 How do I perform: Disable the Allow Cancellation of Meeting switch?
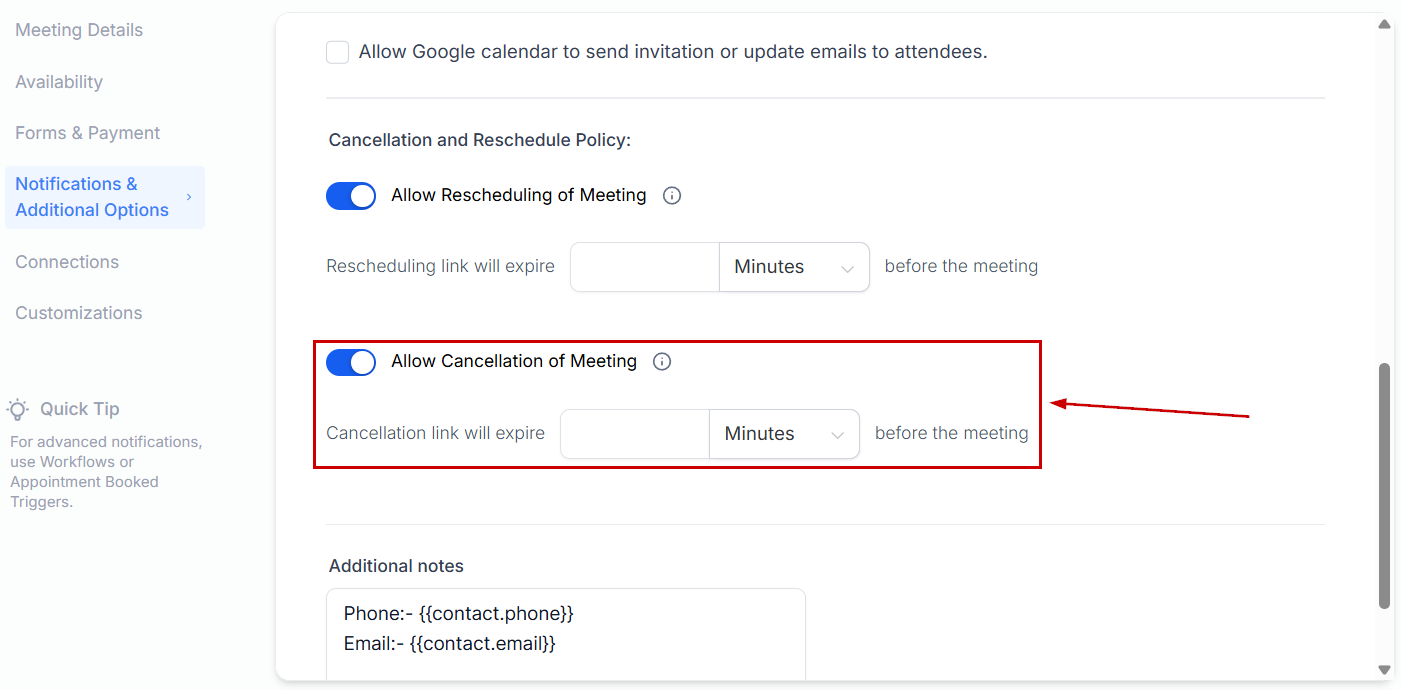[351, 362]
